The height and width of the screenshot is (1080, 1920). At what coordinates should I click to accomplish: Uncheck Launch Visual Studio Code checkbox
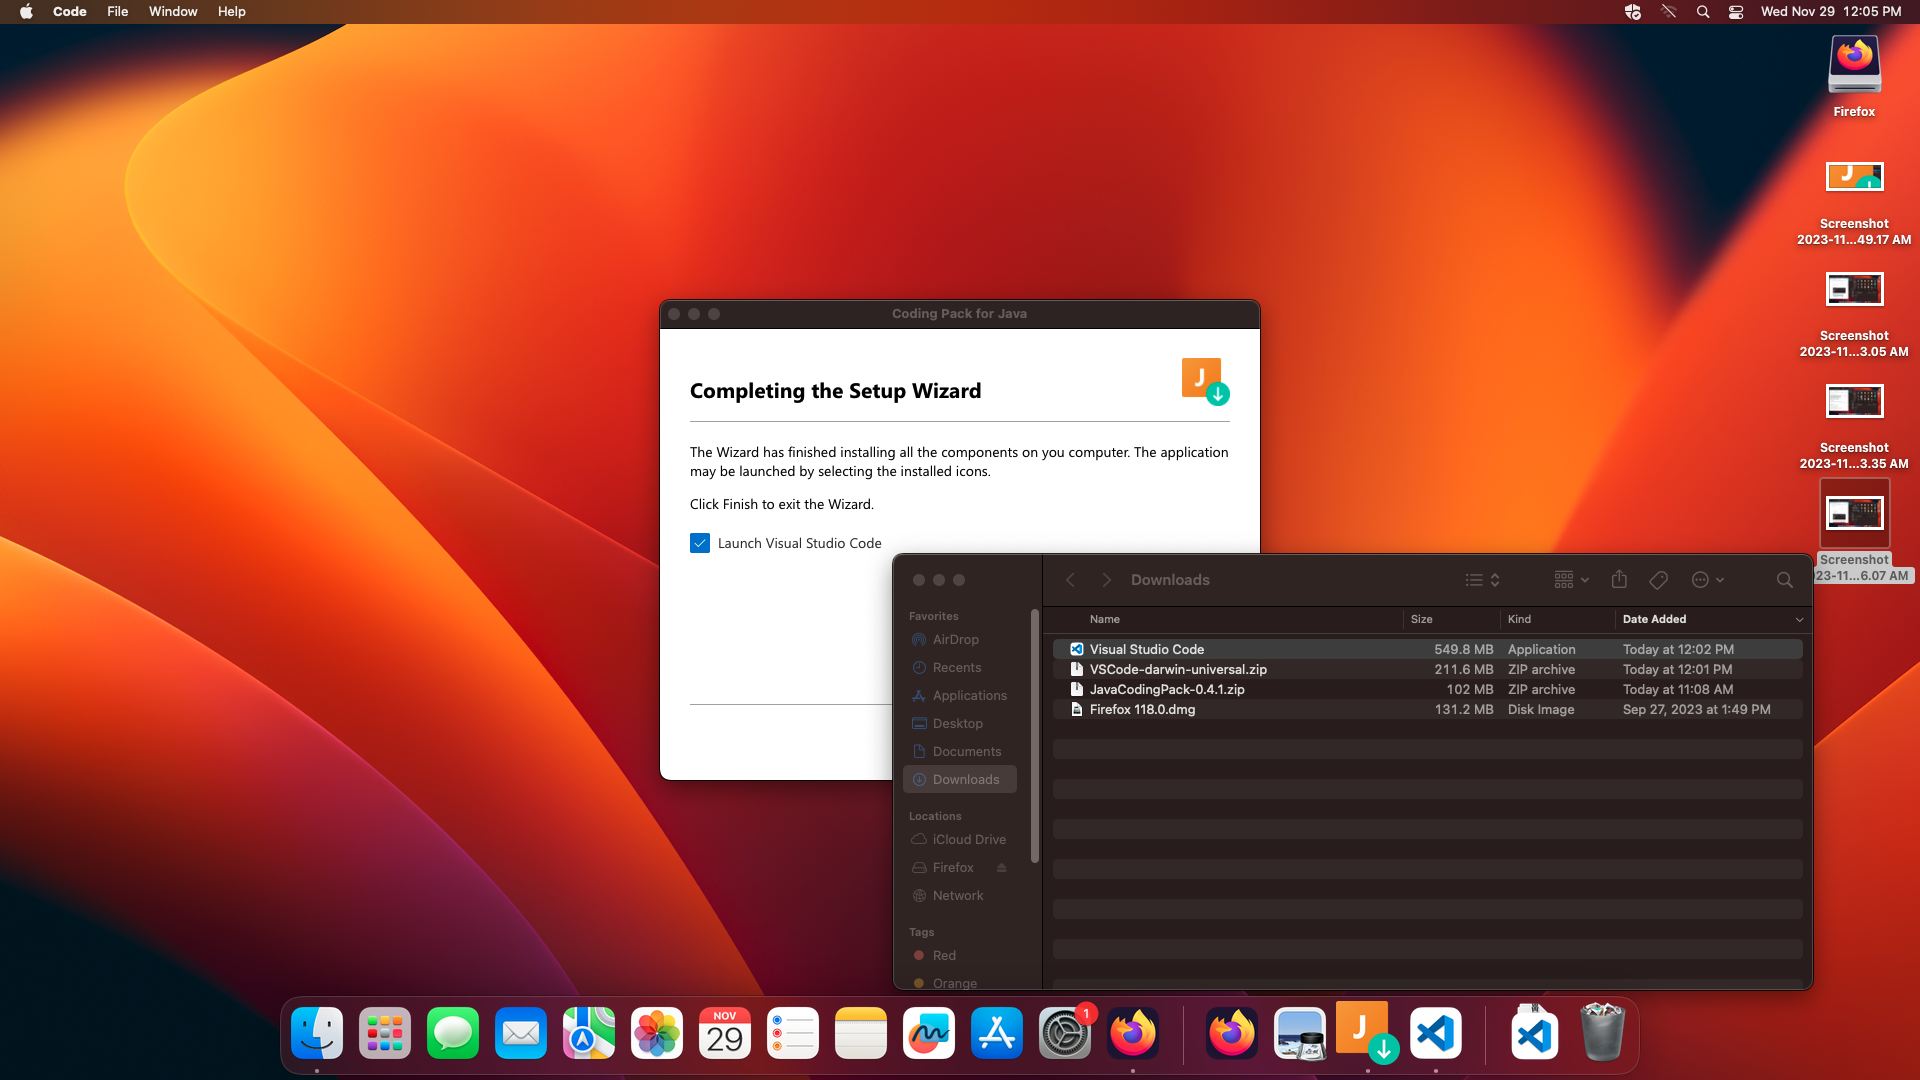tap(700, 543)
